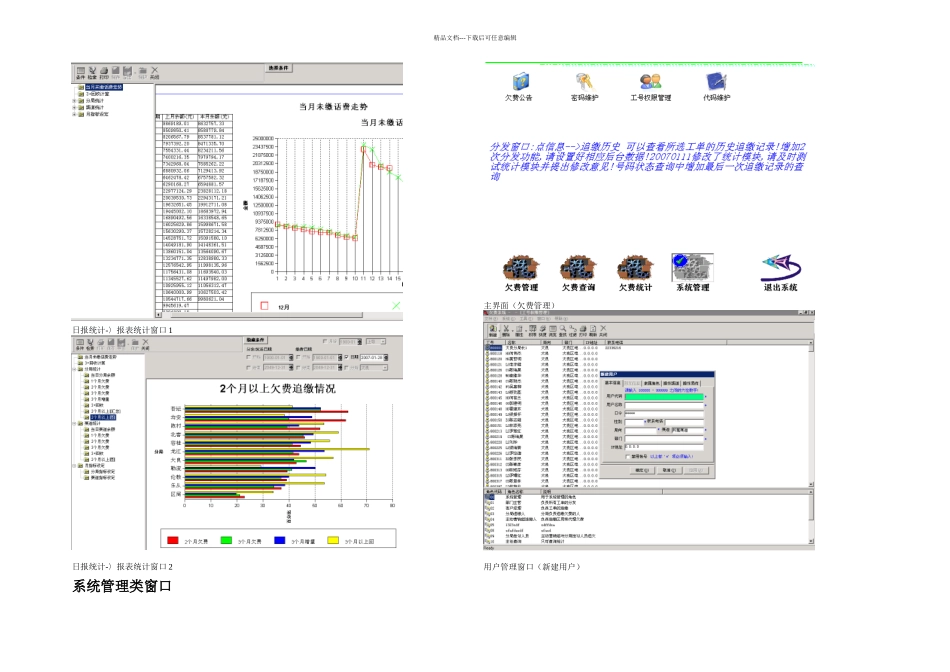The image size is (950, 672).
Task: Click 条件 icon in 报表统计窗口2 toolbar
Action: (79, 344)
